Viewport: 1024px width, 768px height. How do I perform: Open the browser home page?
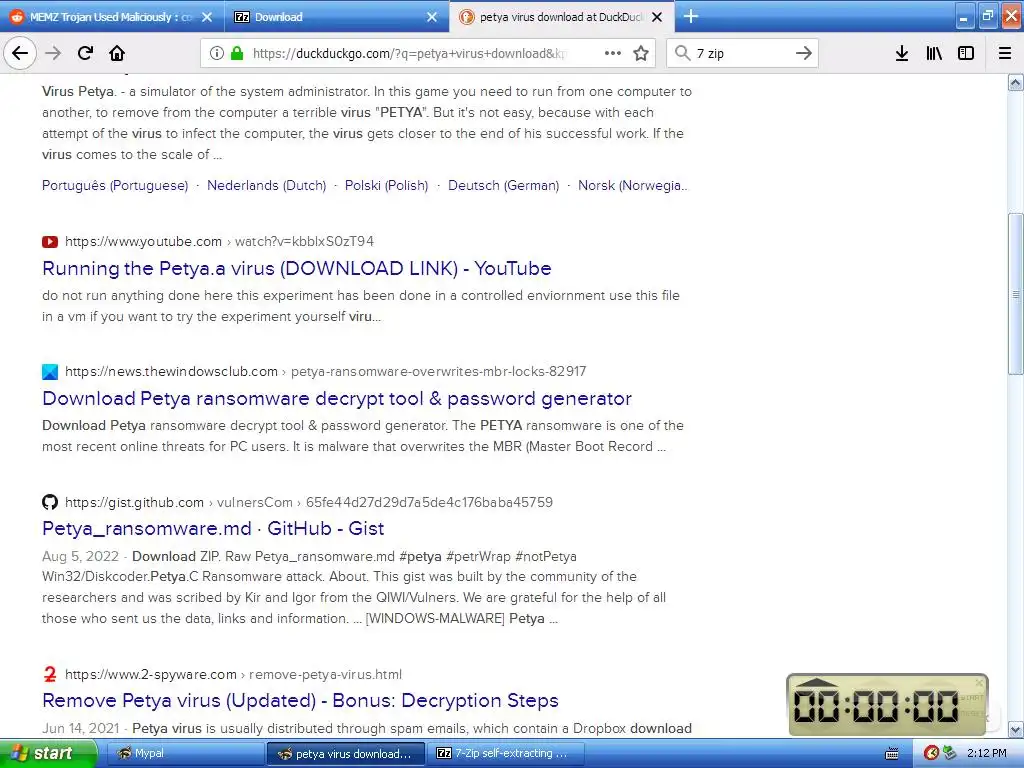pyautogui.click(x=117, y=53)
